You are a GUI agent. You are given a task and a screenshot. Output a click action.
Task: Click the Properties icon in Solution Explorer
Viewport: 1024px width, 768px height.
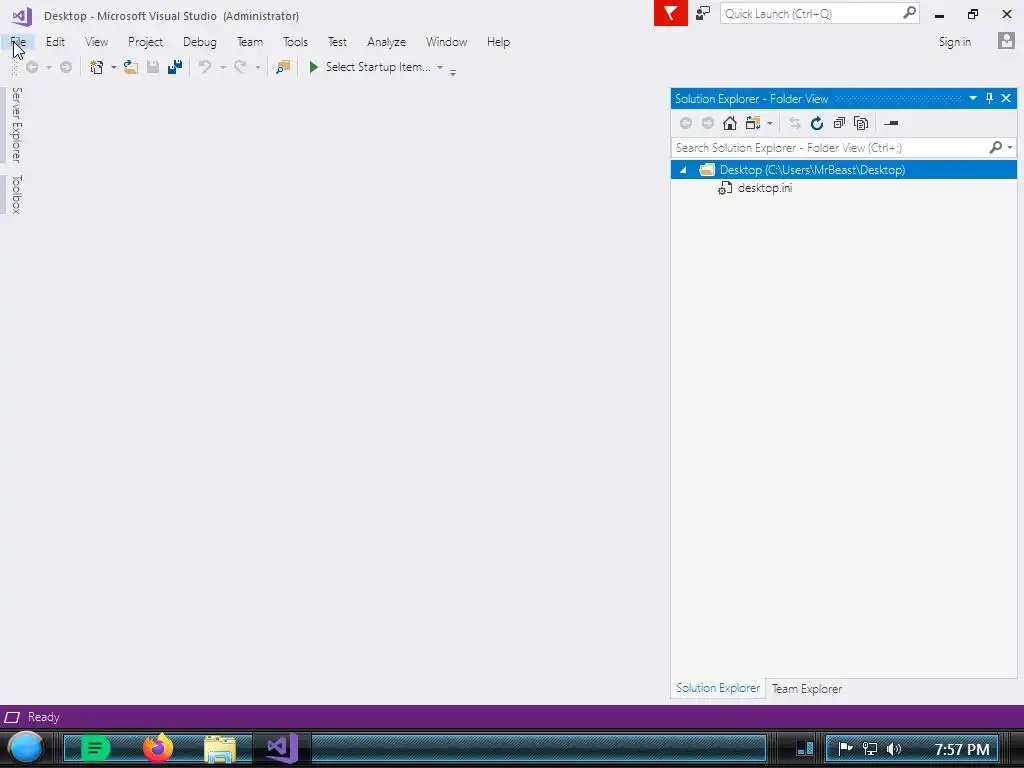[x=891, y=123]
